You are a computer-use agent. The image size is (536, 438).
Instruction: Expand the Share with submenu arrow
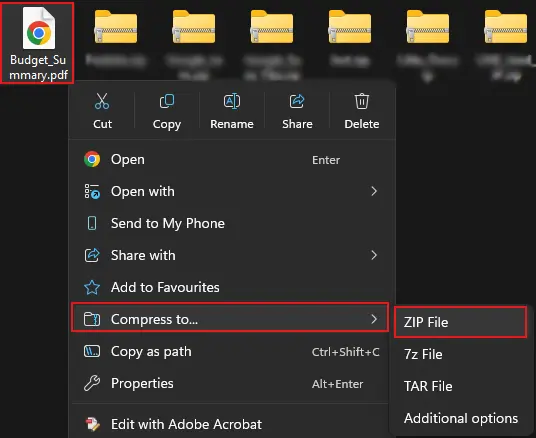pyautogui.click(x=374, y=255)
